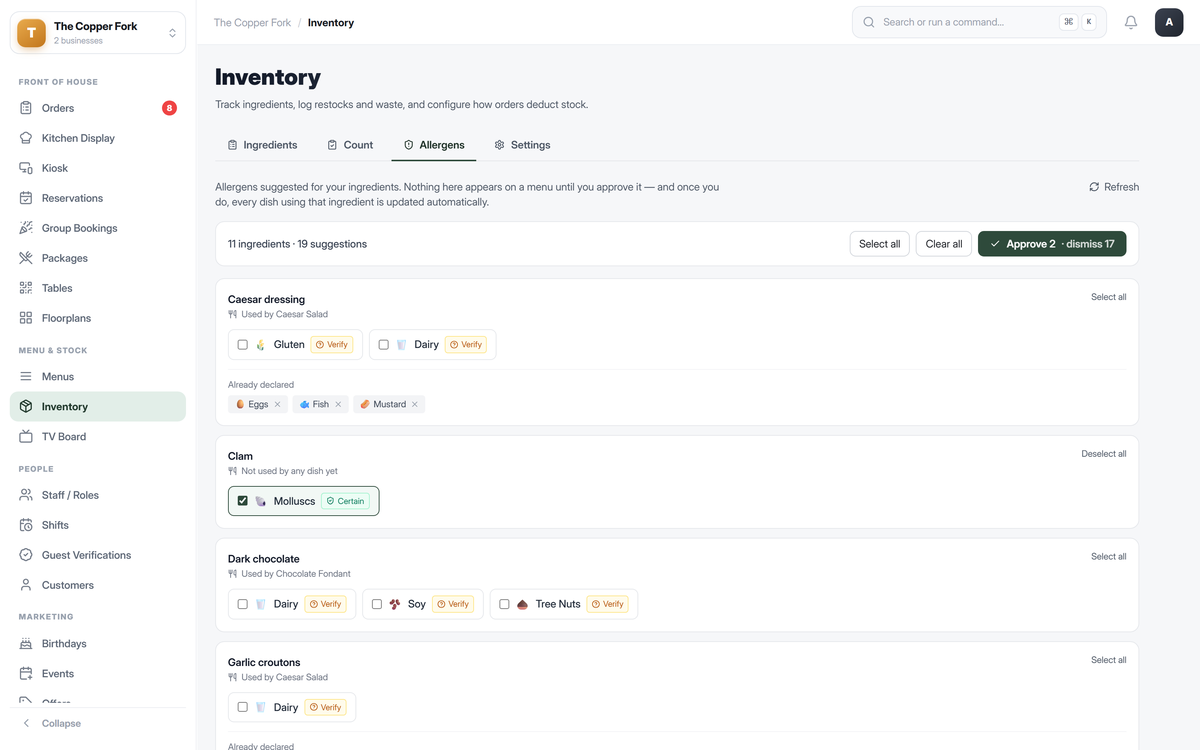Click the top Select all button

tap(880, 244)
